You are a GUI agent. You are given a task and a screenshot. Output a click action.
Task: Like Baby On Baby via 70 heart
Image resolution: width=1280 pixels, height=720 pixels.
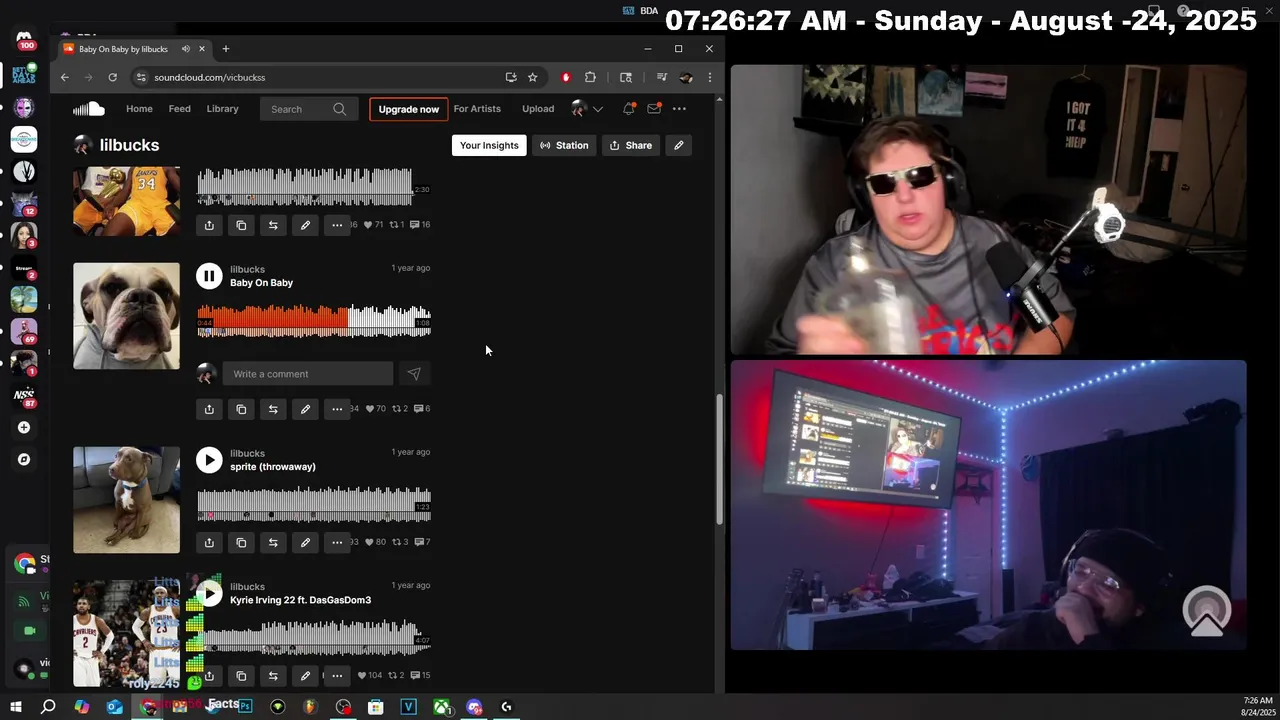point(375,409)
